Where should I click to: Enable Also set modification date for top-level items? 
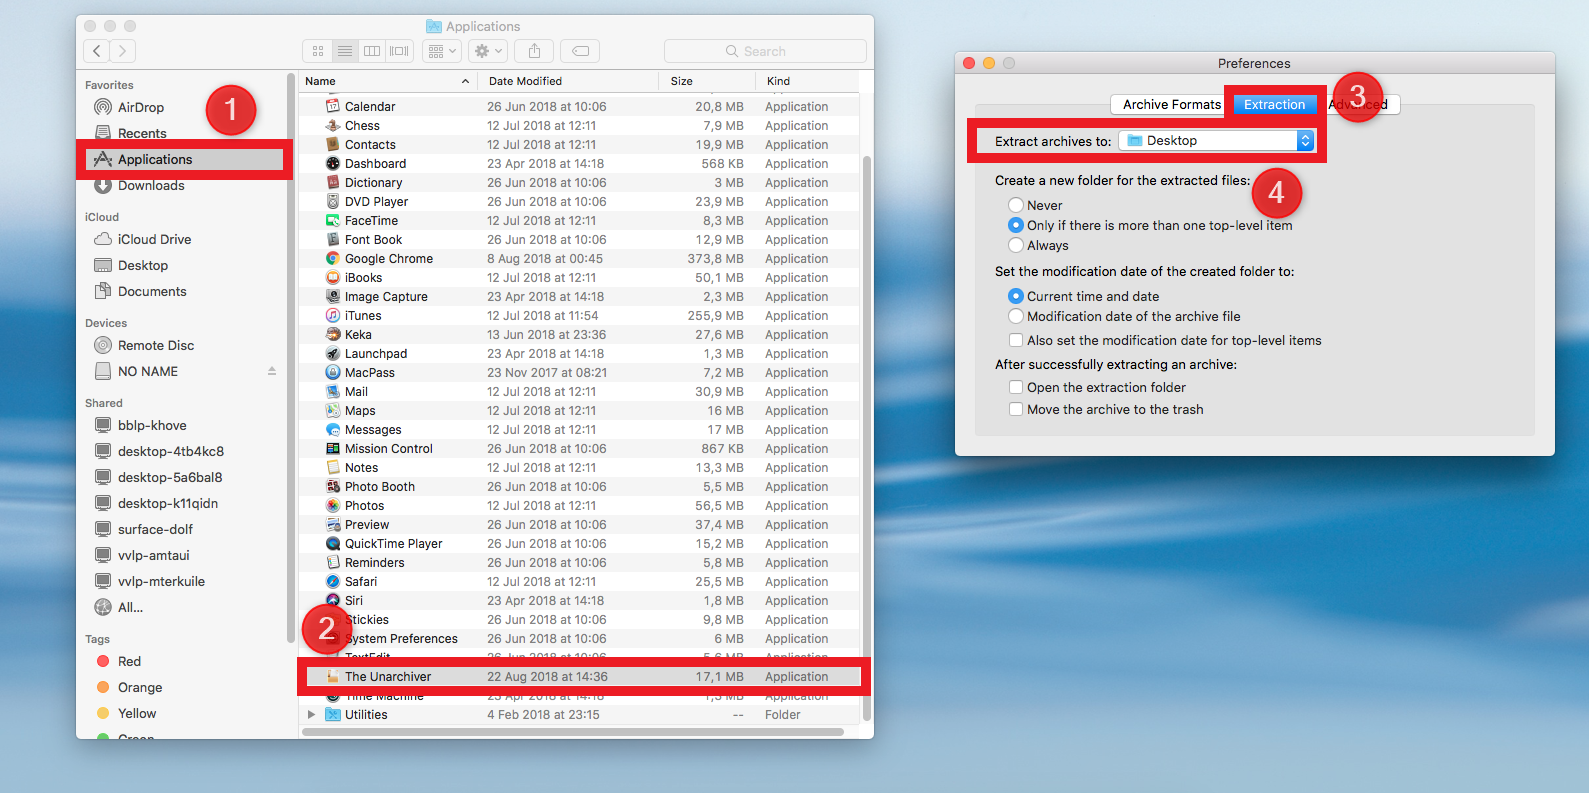pyautogui.click(x=1016, y=340)
